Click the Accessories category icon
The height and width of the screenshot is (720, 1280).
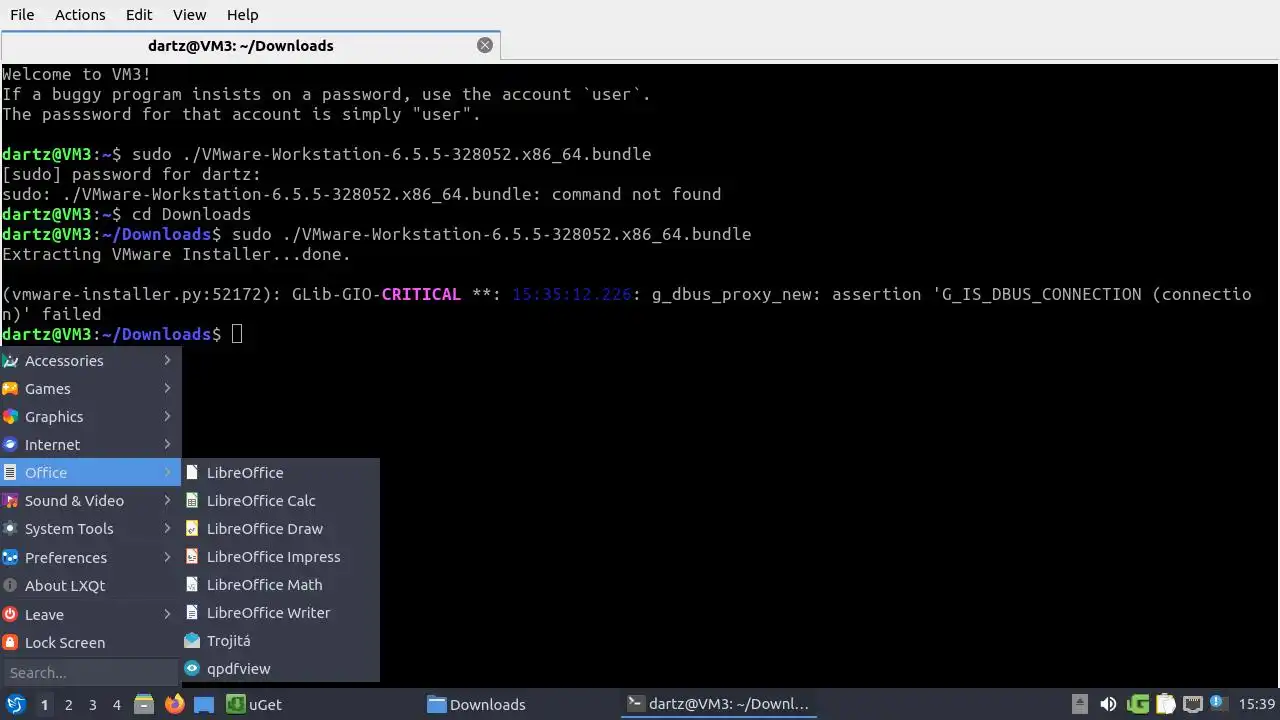(x=10, y=360)
